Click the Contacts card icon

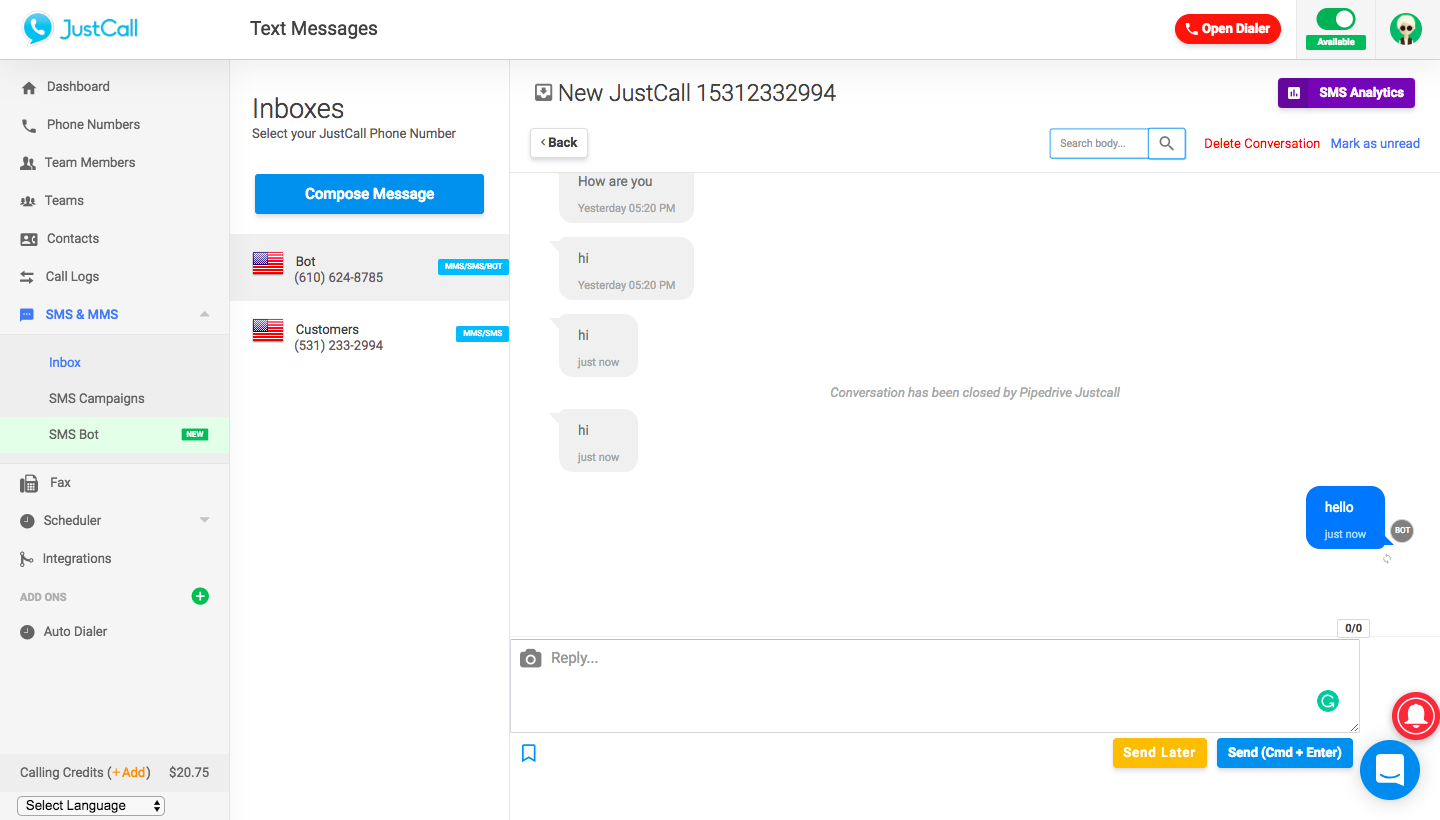click(x=29, y=239)
